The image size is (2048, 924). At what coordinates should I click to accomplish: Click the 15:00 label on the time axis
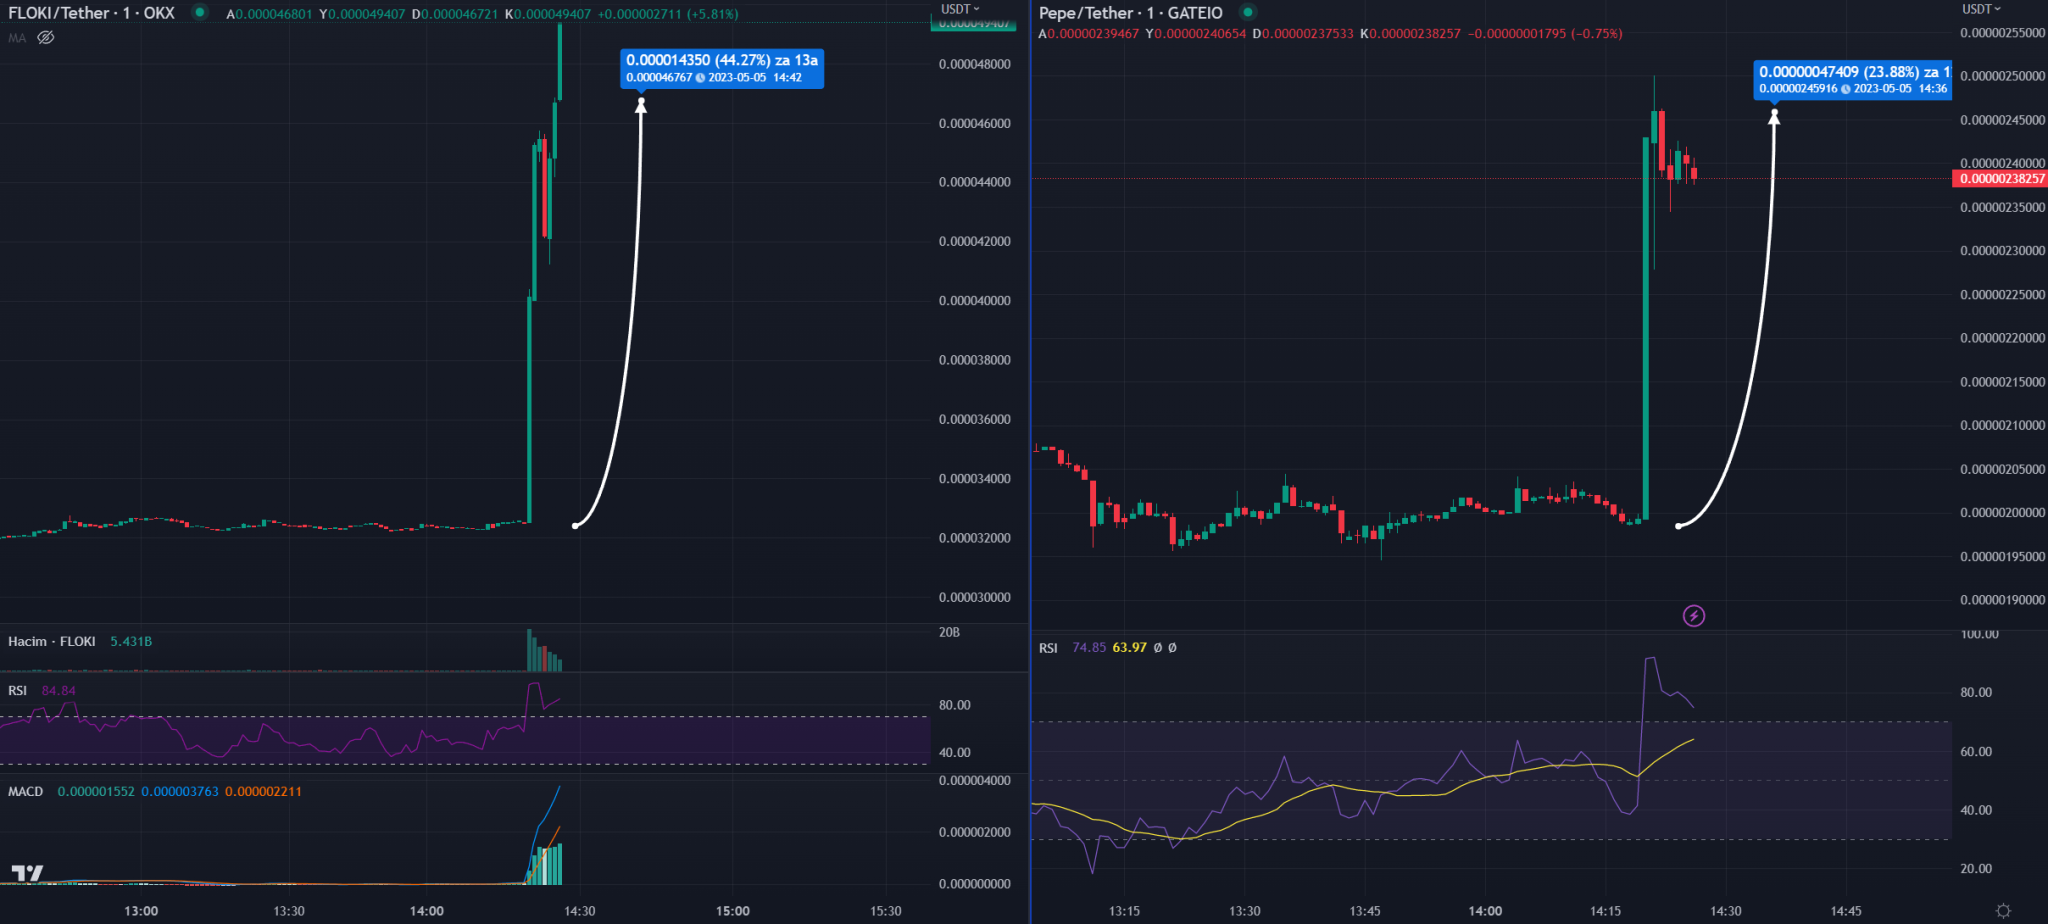point(732,911)
